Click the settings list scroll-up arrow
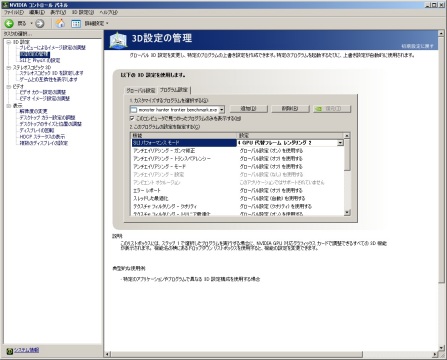Viewport: 447px width, 360px height. [x=347, y=136]
